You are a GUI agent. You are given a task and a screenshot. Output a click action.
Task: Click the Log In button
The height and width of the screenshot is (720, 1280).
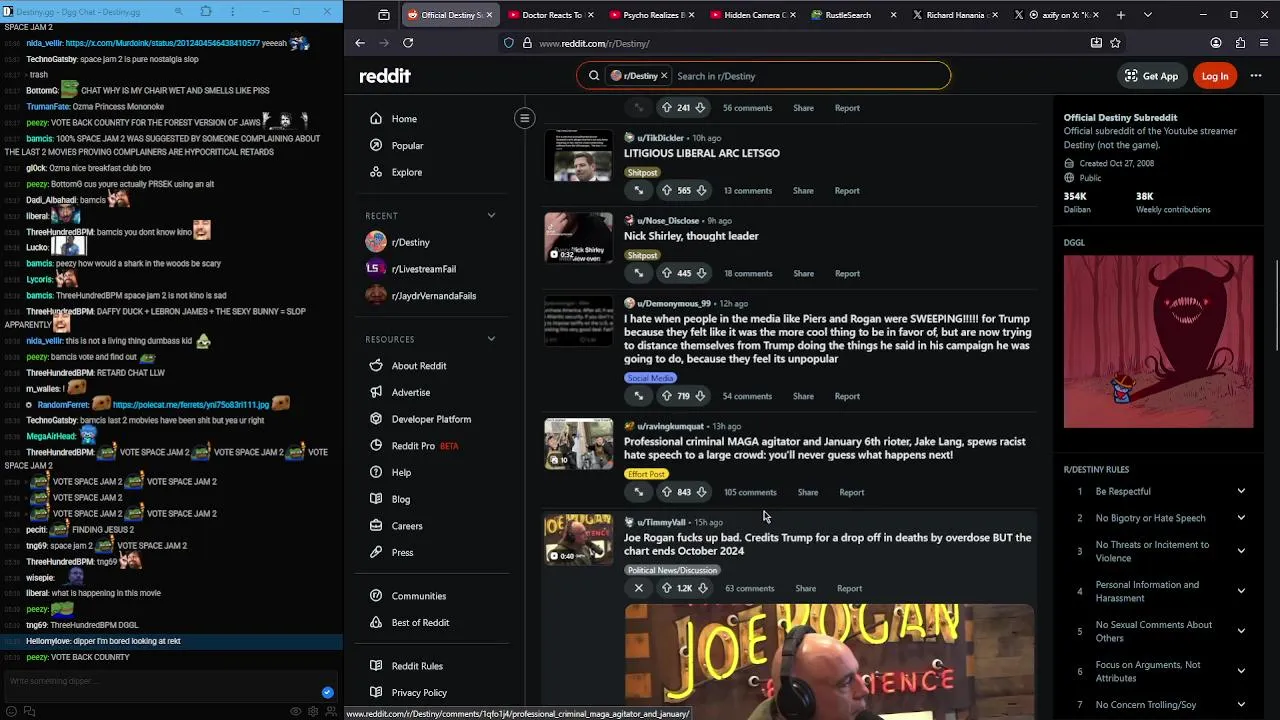[x=1215, y=76]
